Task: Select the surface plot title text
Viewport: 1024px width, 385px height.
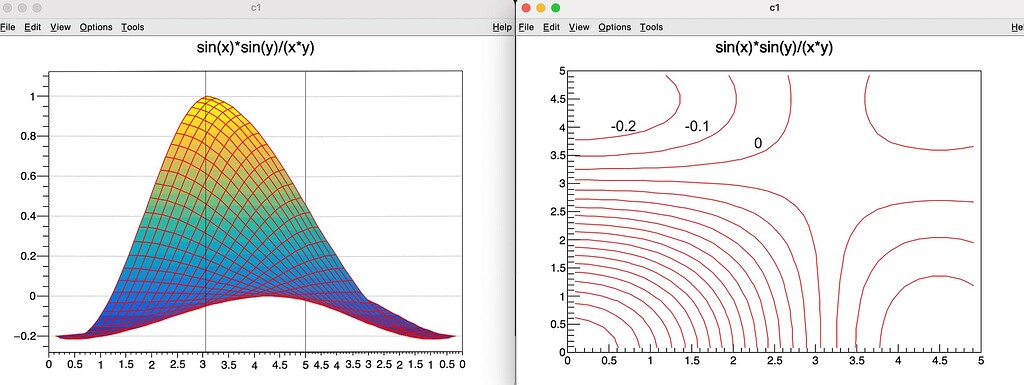Action: pos(255,48)
